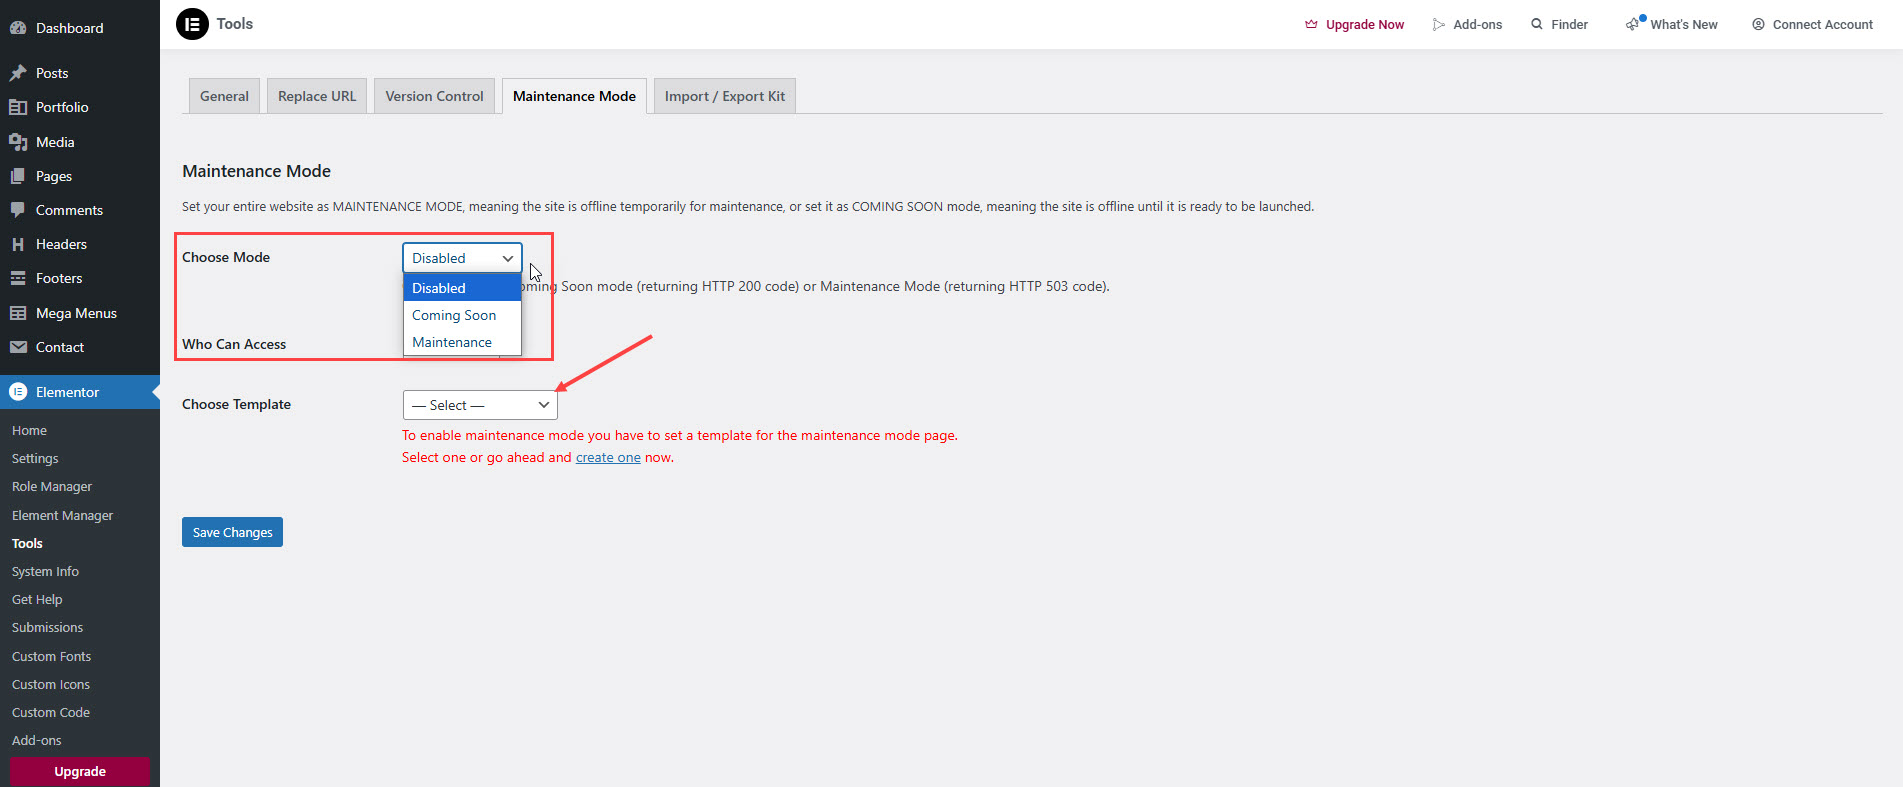Click the Contact envelope icon
Image resolution: width=1903 pixels, height=787 pixels.
pos(18,347)
